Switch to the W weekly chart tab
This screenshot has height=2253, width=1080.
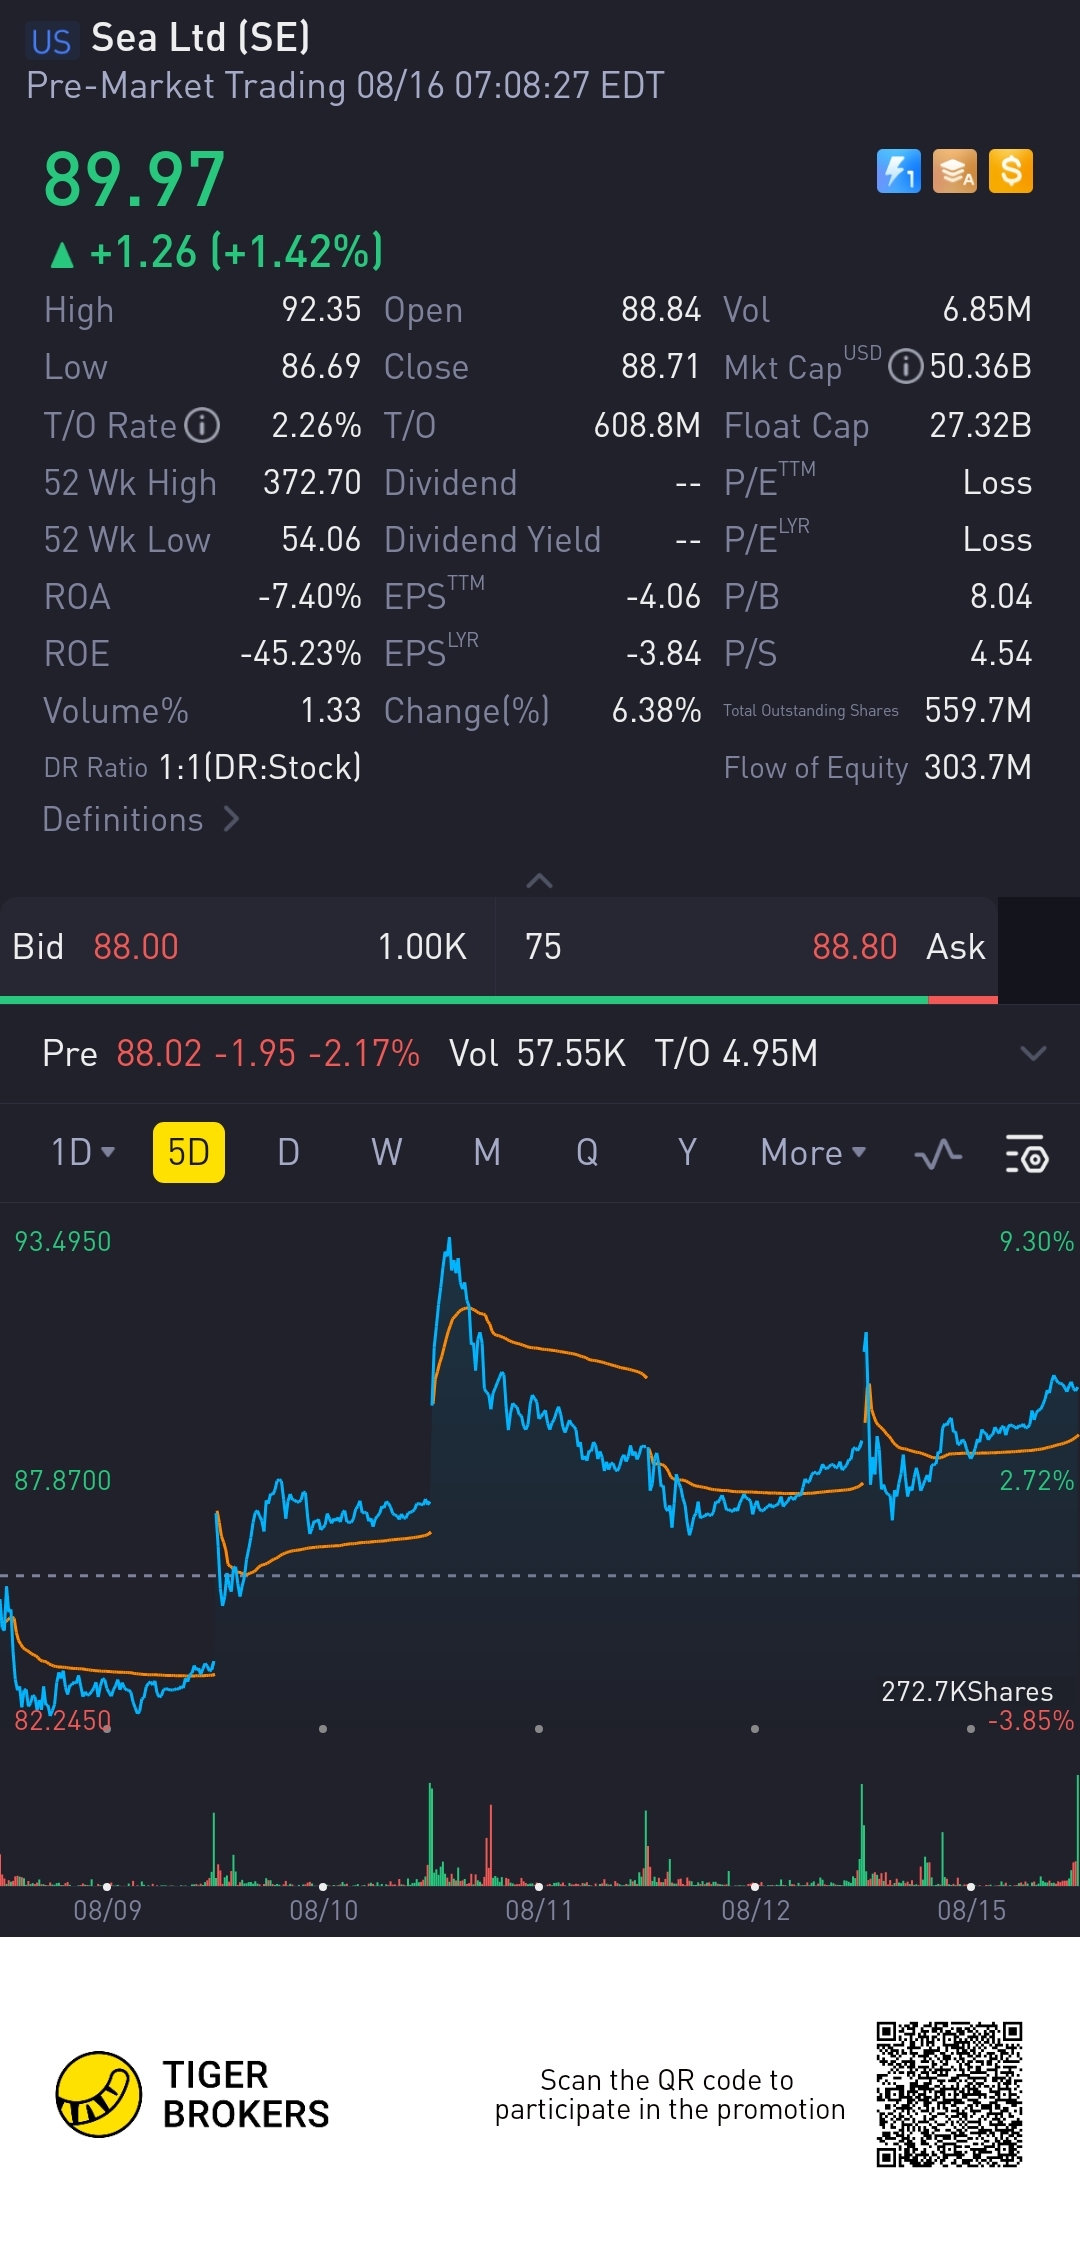[x=387, y=1152]
